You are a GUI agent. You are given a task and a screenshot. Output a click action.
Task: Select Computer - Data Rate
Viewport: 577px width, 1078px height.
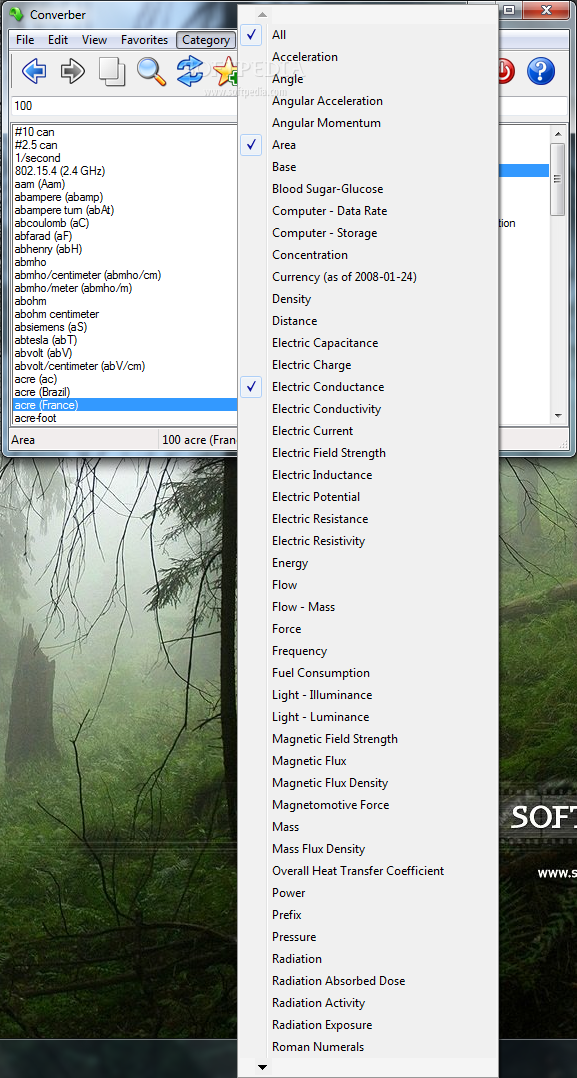pos(368,211)
